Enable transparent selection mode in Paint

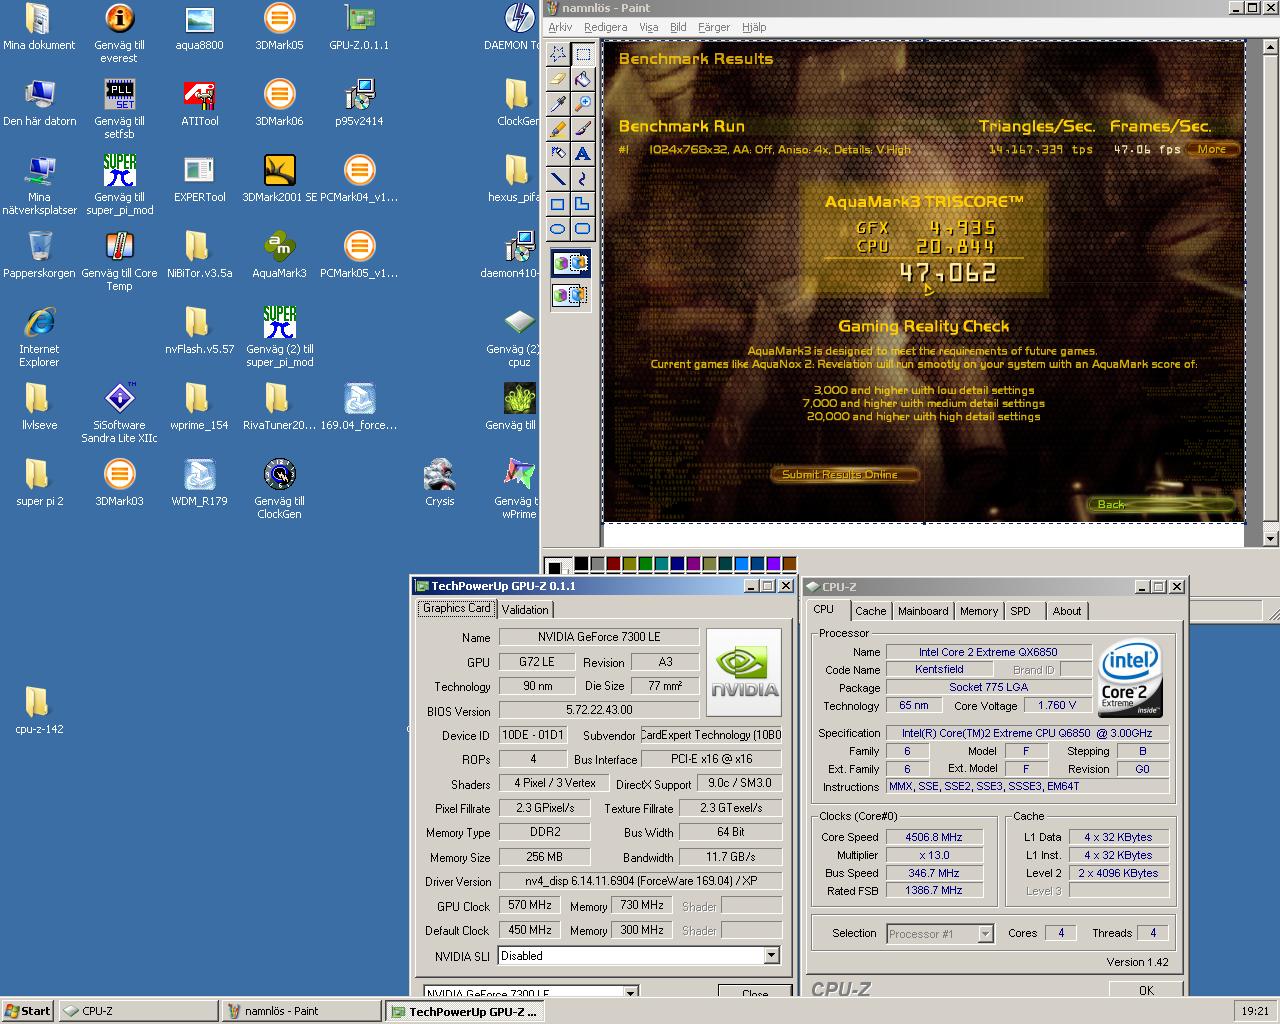[571, 295]
